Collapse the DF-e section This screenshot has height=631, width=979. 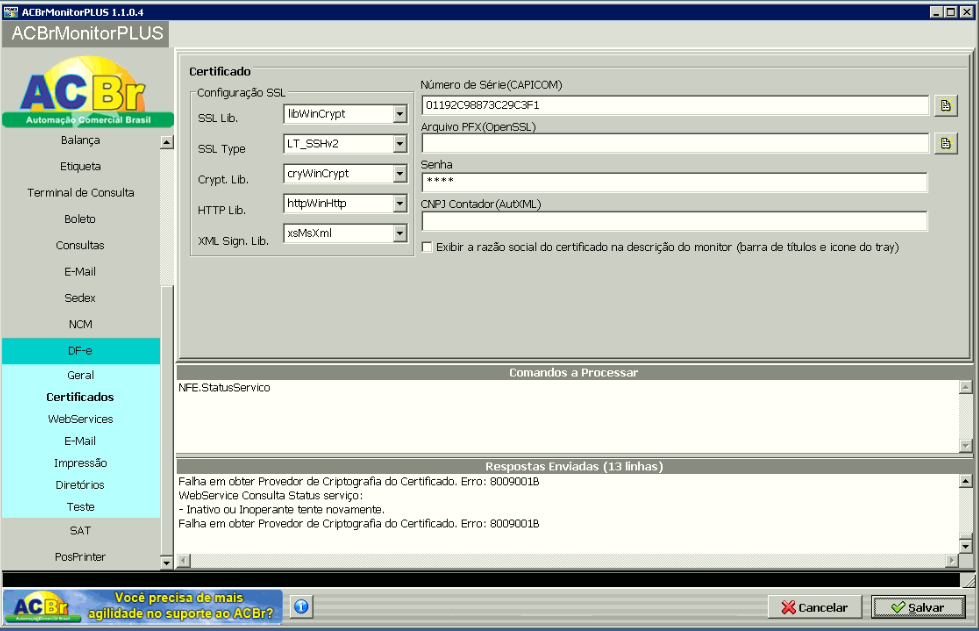81,351
